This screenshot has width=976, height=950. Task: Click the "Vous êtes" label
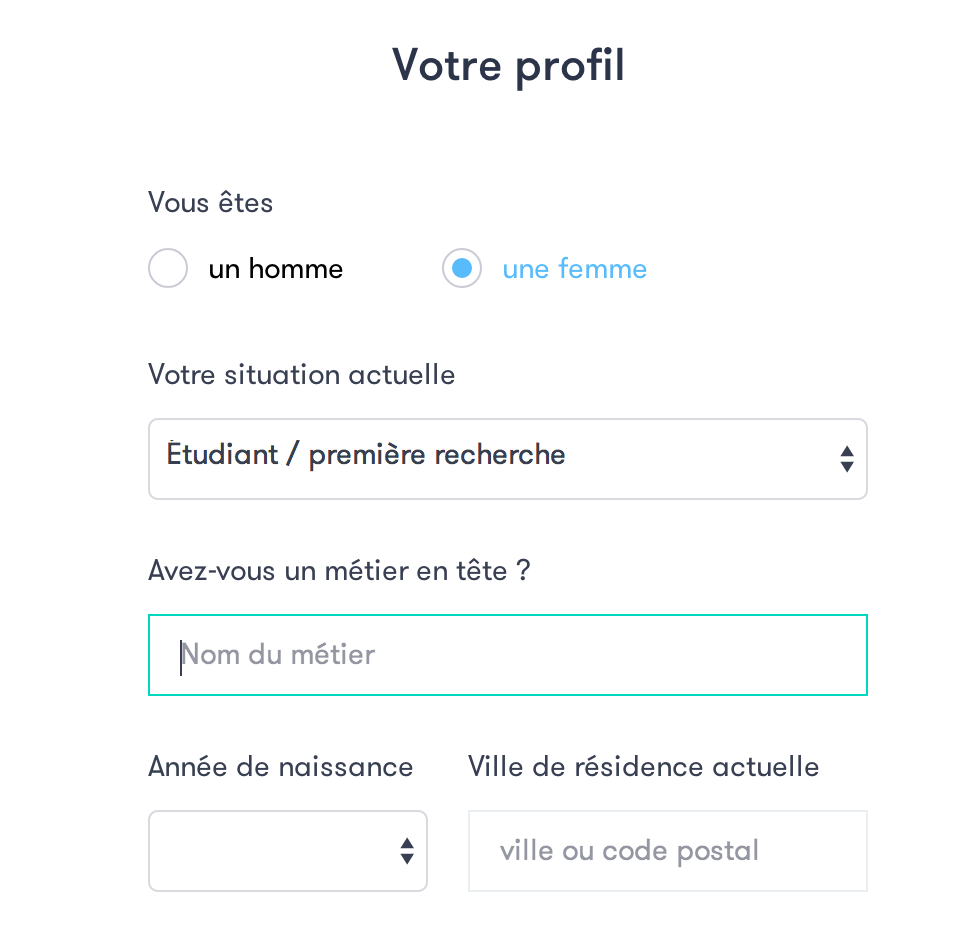[210, 203]
